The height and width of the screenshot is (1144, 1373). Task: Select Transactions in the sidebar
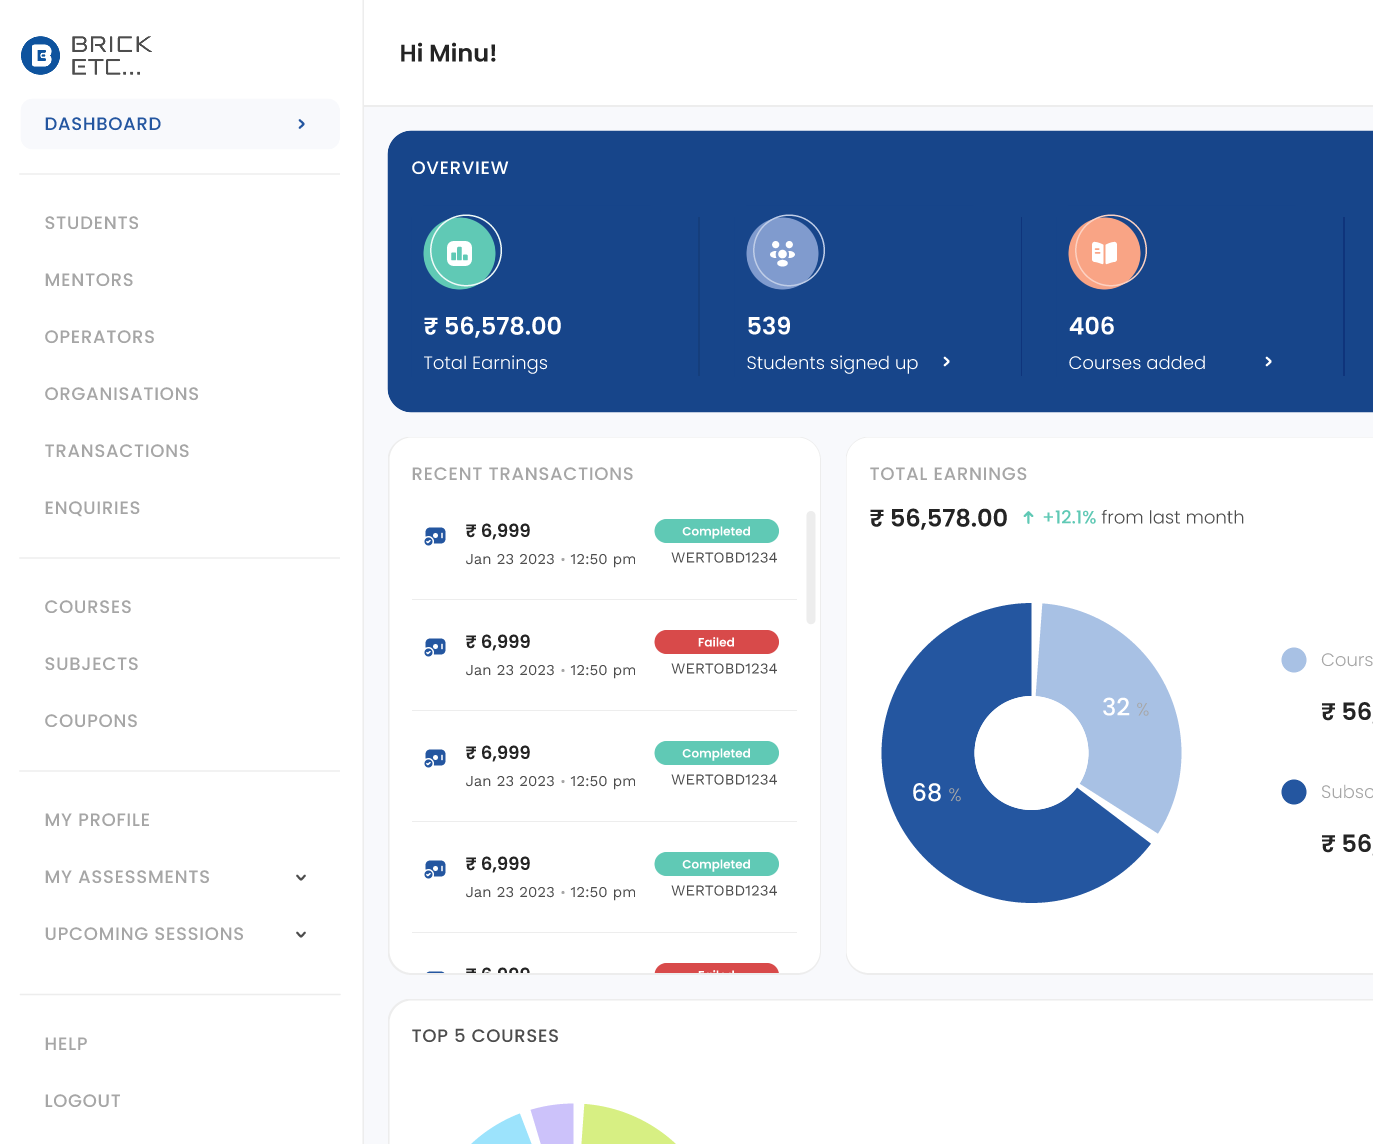(117, 451)
